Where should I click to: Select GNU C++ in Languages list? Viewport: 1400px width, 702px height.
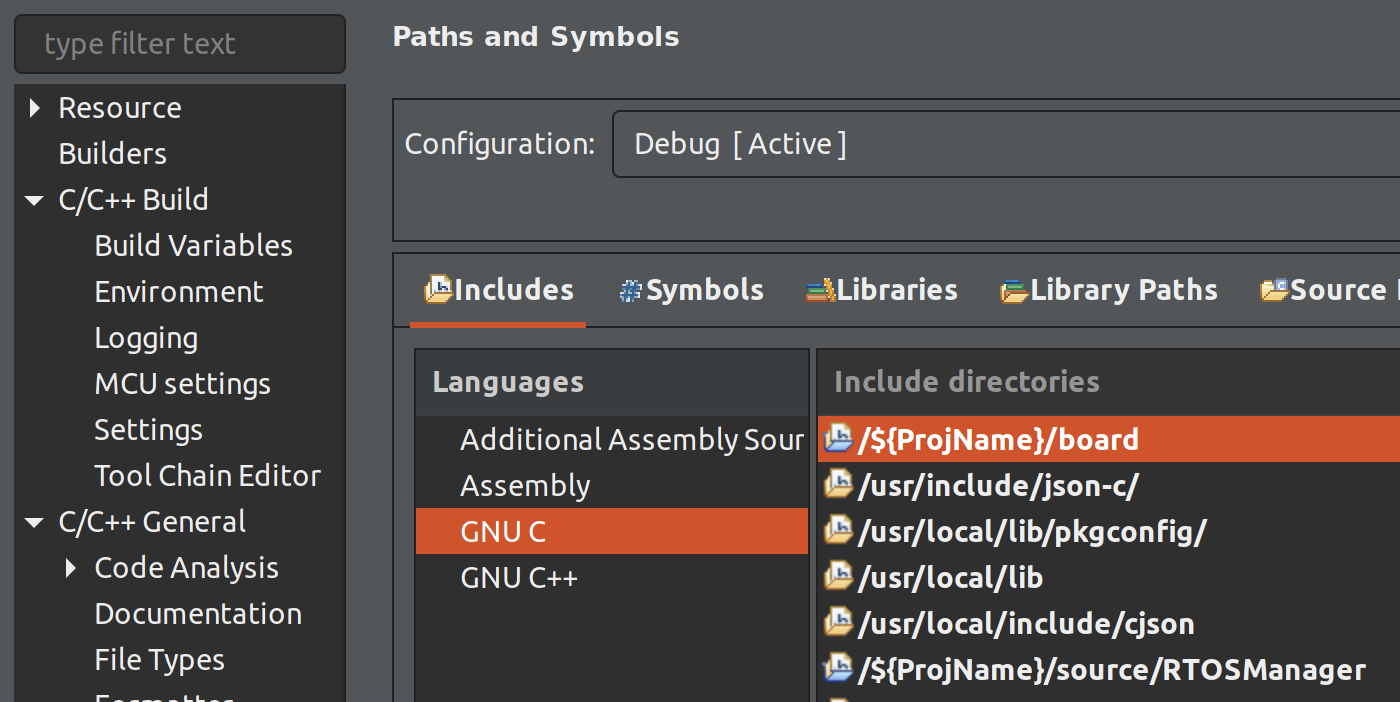pyautogui.click(x=519, y=578)
